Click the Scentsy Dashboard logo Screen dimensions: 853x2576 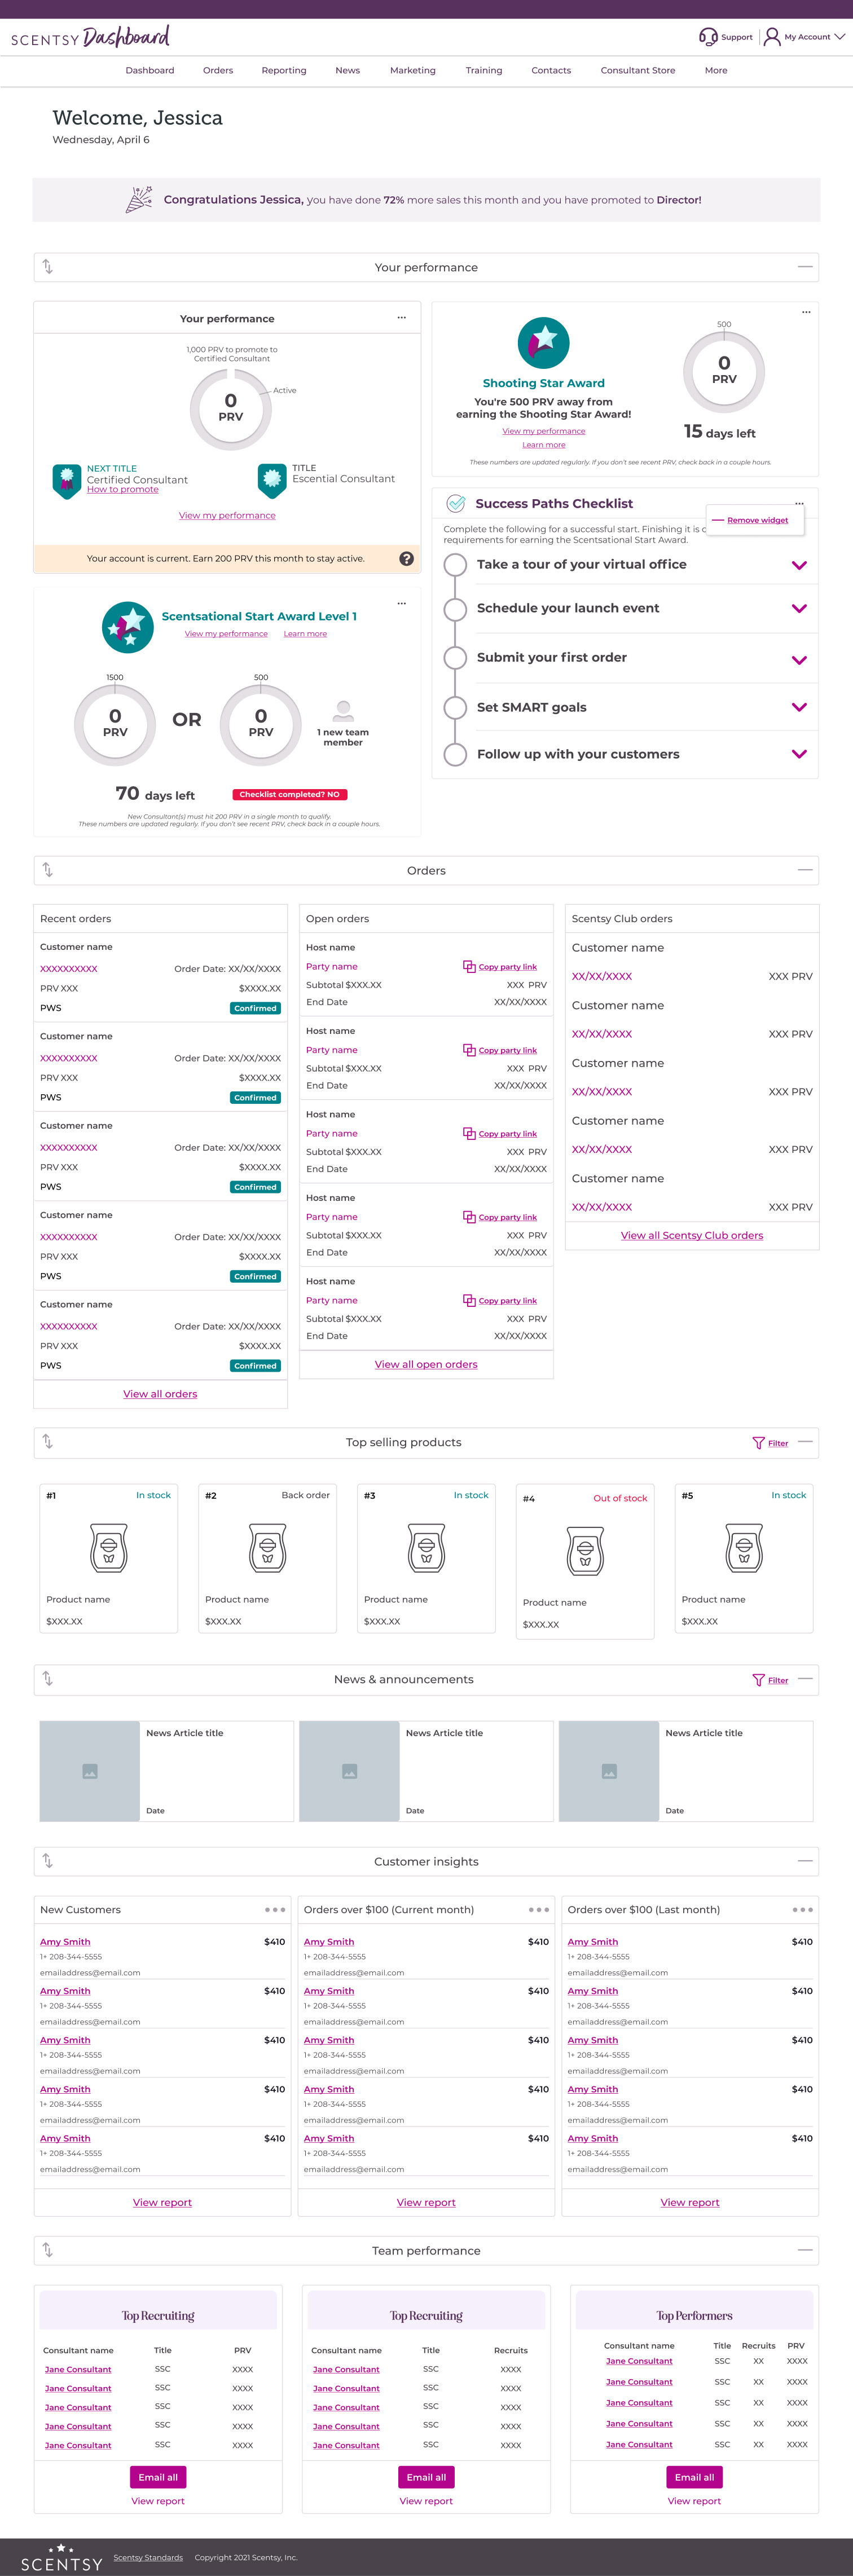coord(90,38)
